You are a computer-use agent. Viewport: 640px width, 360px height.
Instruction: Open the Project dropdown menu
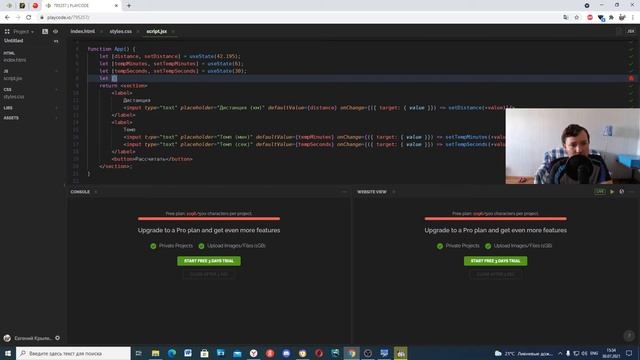pos(23,31)
